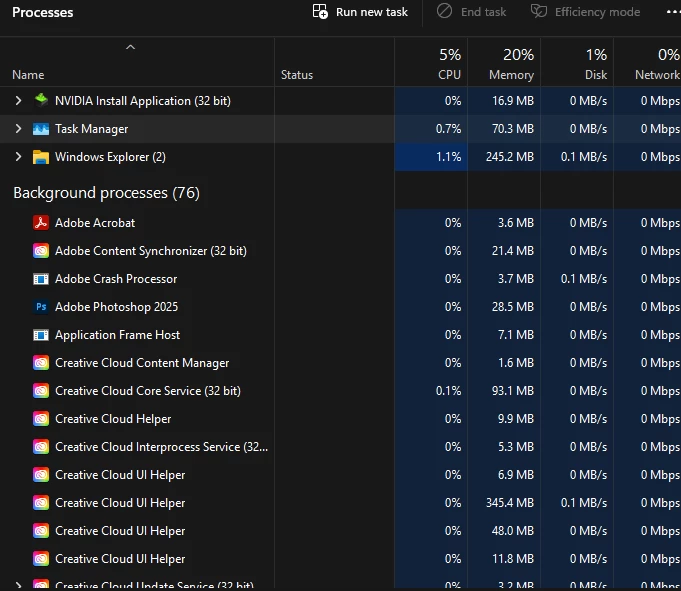Click icon of Creative Cloud UI Helper using 6.9 MB
This screenshot has width=681, height=591.
41,475
